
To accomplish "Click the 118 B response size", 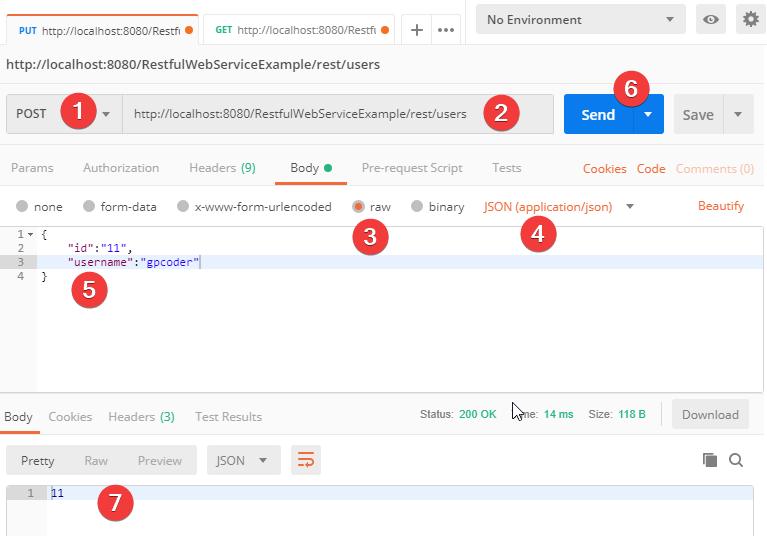I will (x=632, y=414).
